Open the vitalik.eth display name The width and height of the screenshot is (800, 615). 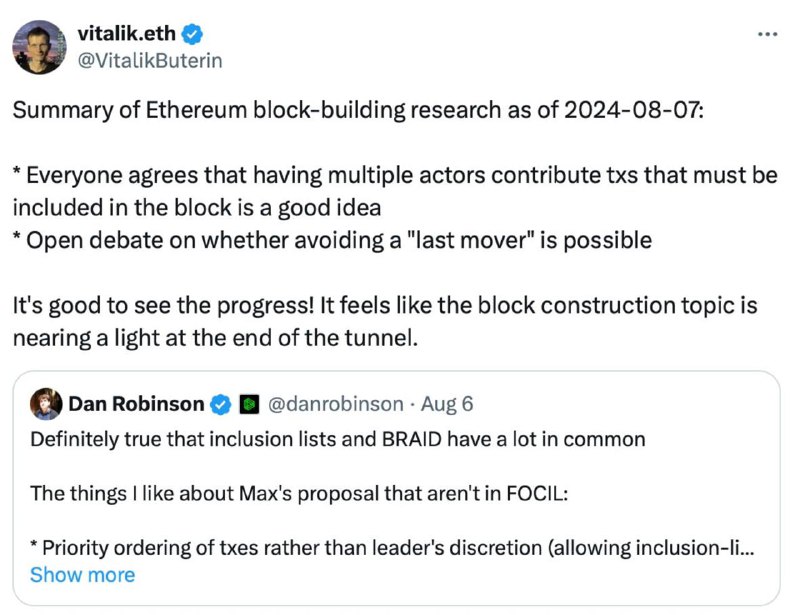point(127,34)
